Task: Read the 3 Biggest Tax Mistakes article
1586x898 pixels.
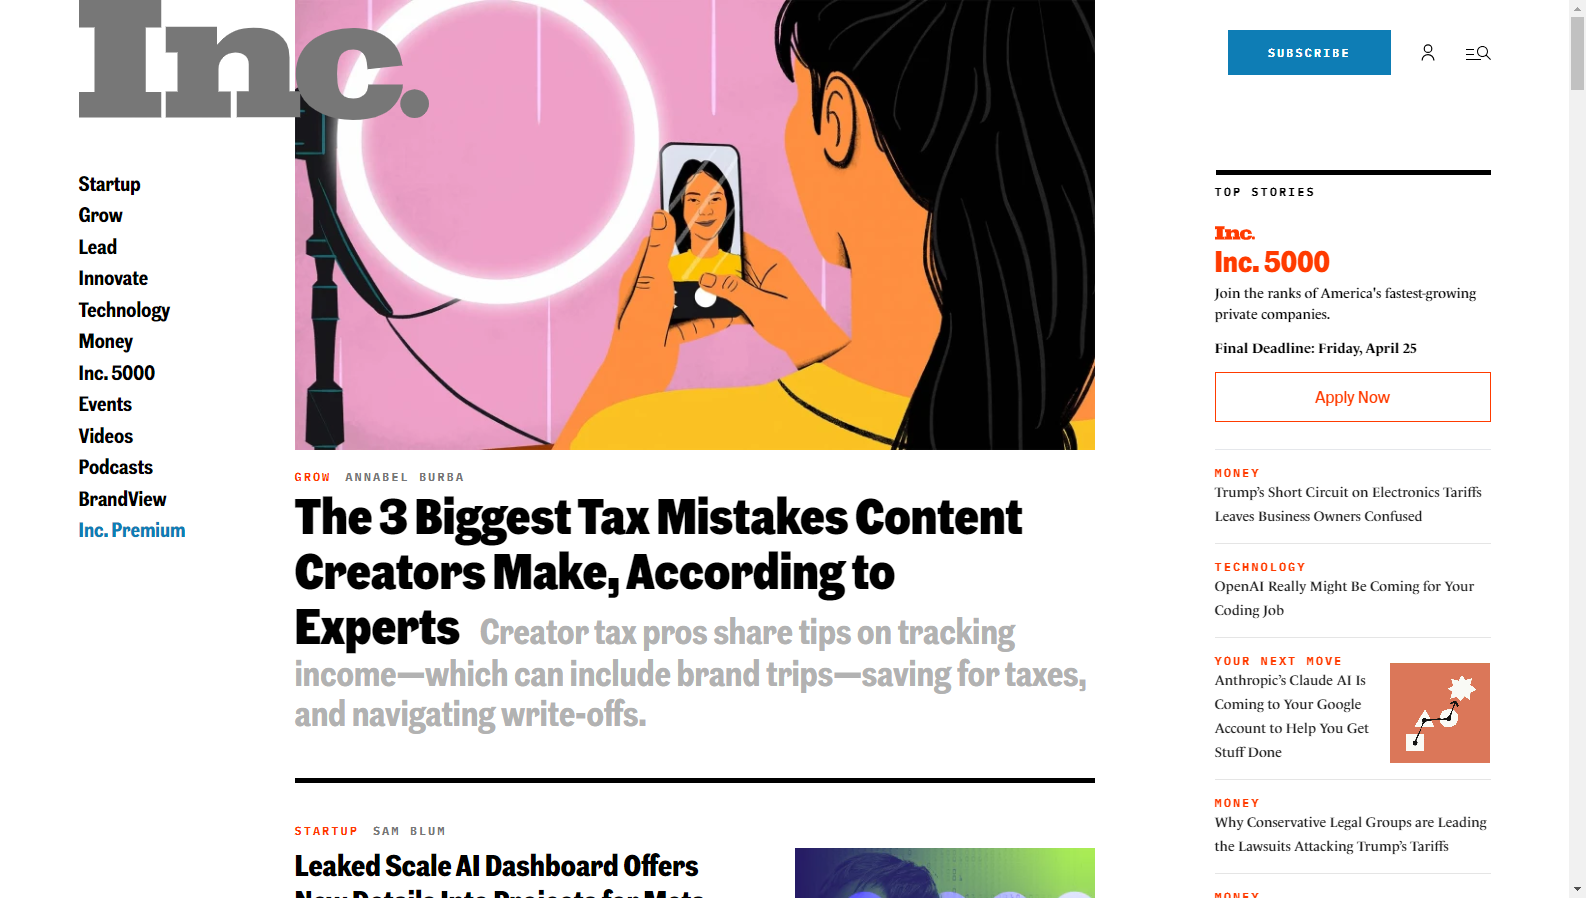Action: (x=658, y=572)
